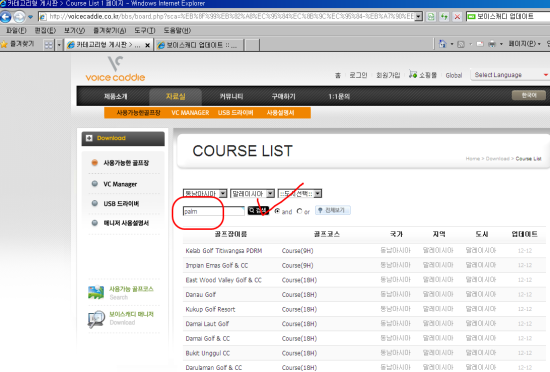550x372 pixels.
Task: Open the address bar history dropdown arrow
Action: [418, 16]
